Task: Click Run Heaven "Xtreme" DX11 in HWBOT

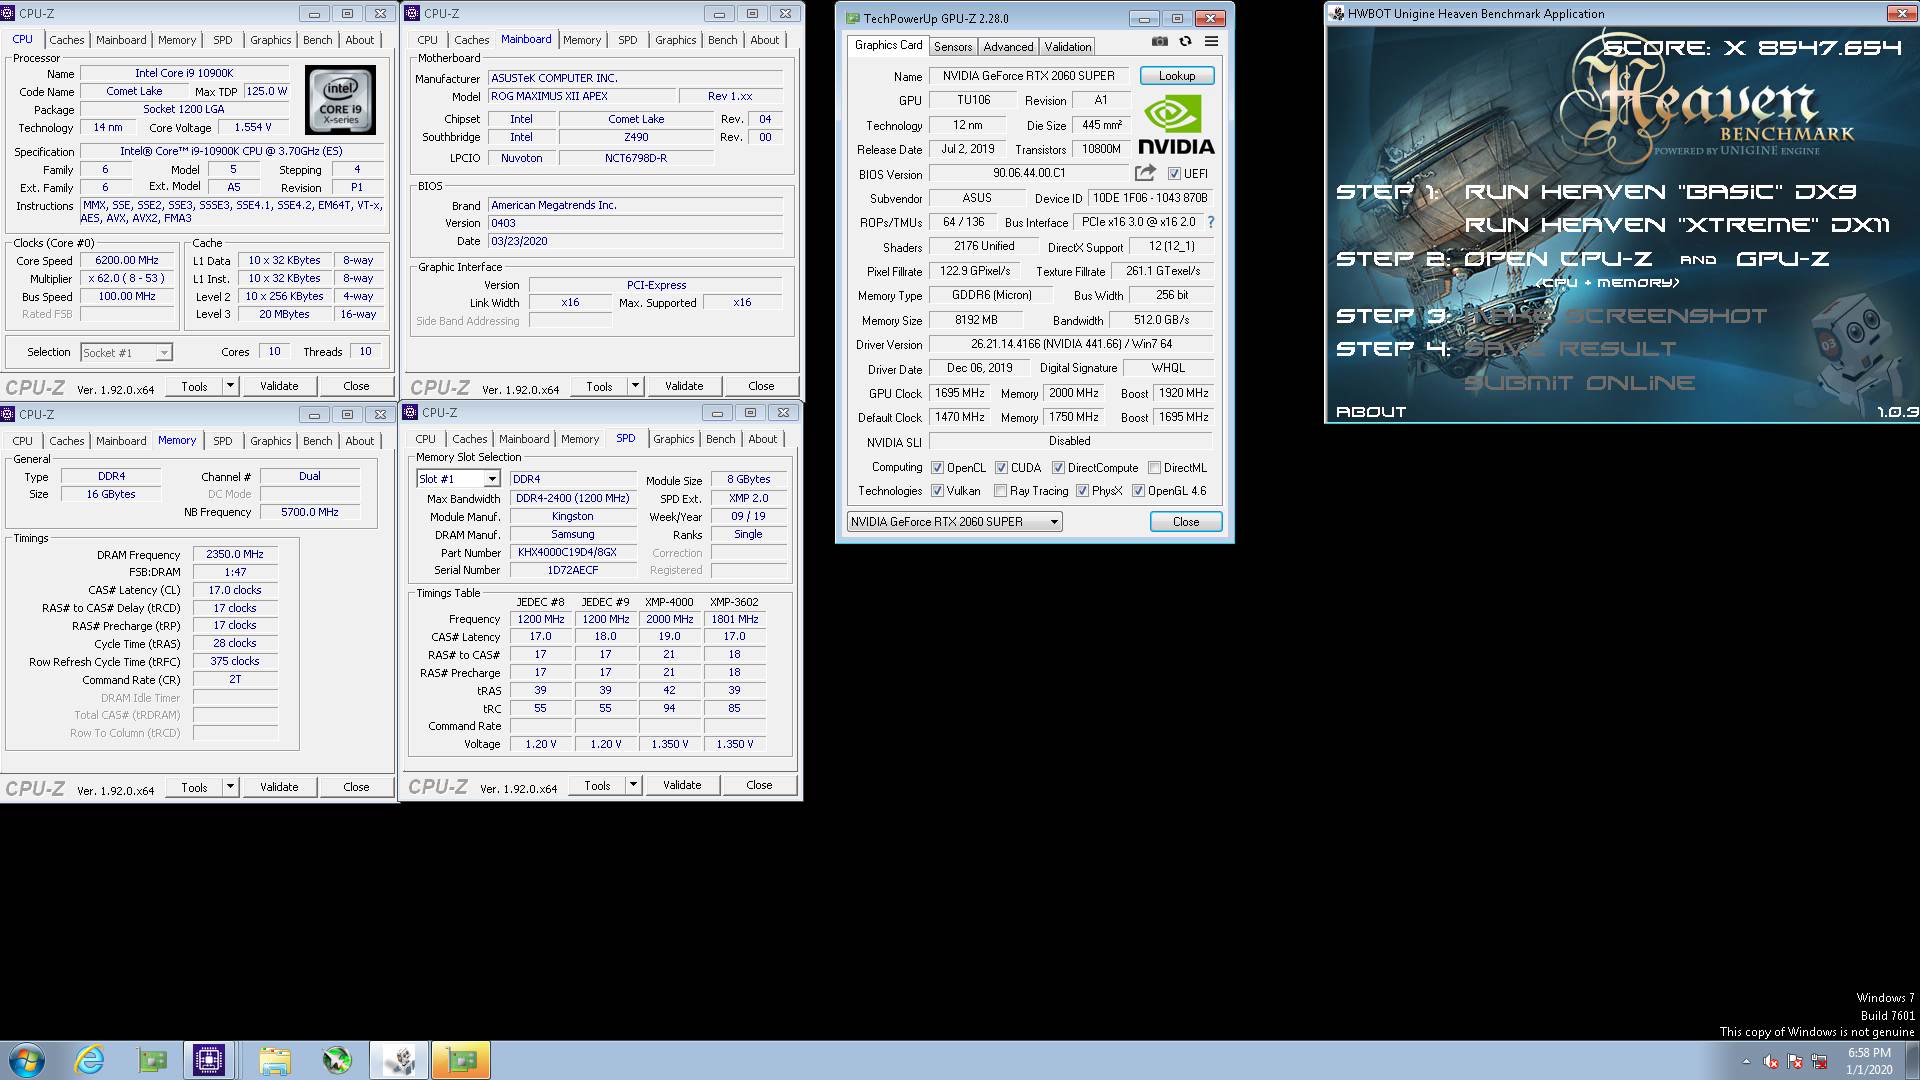Action: (1678, 225)
